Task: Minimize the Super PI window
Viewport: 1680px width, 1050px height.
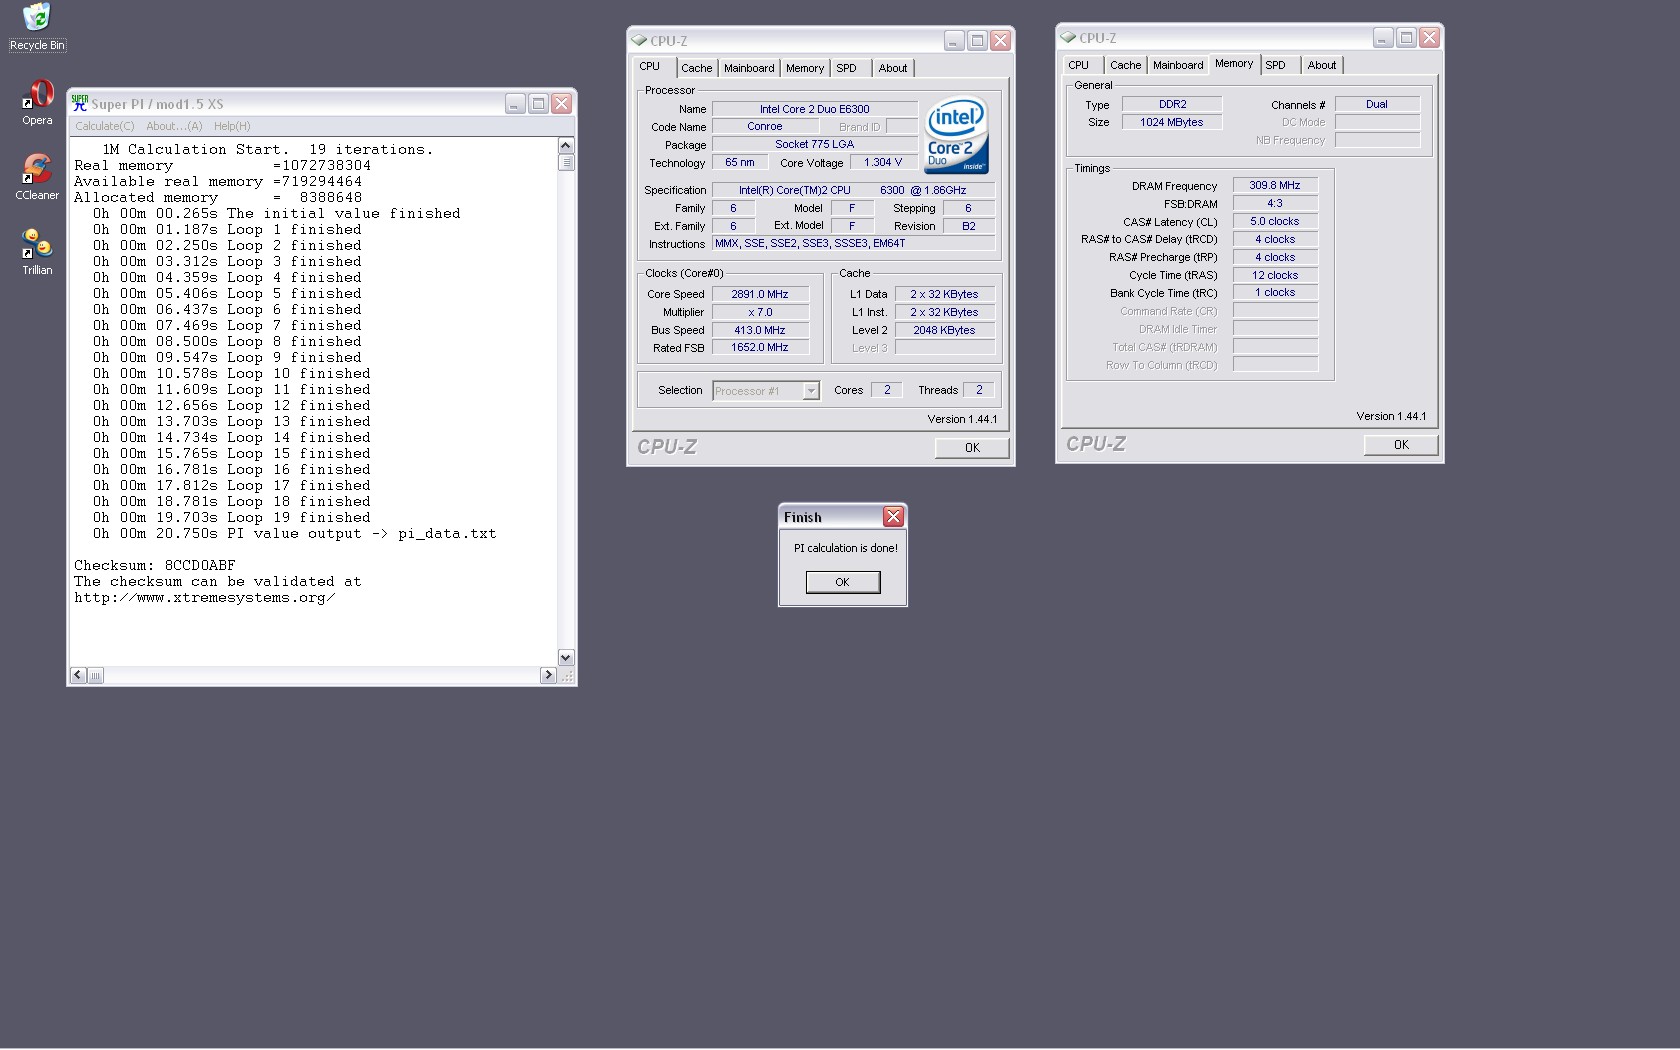Action: [x=515, y=104]
